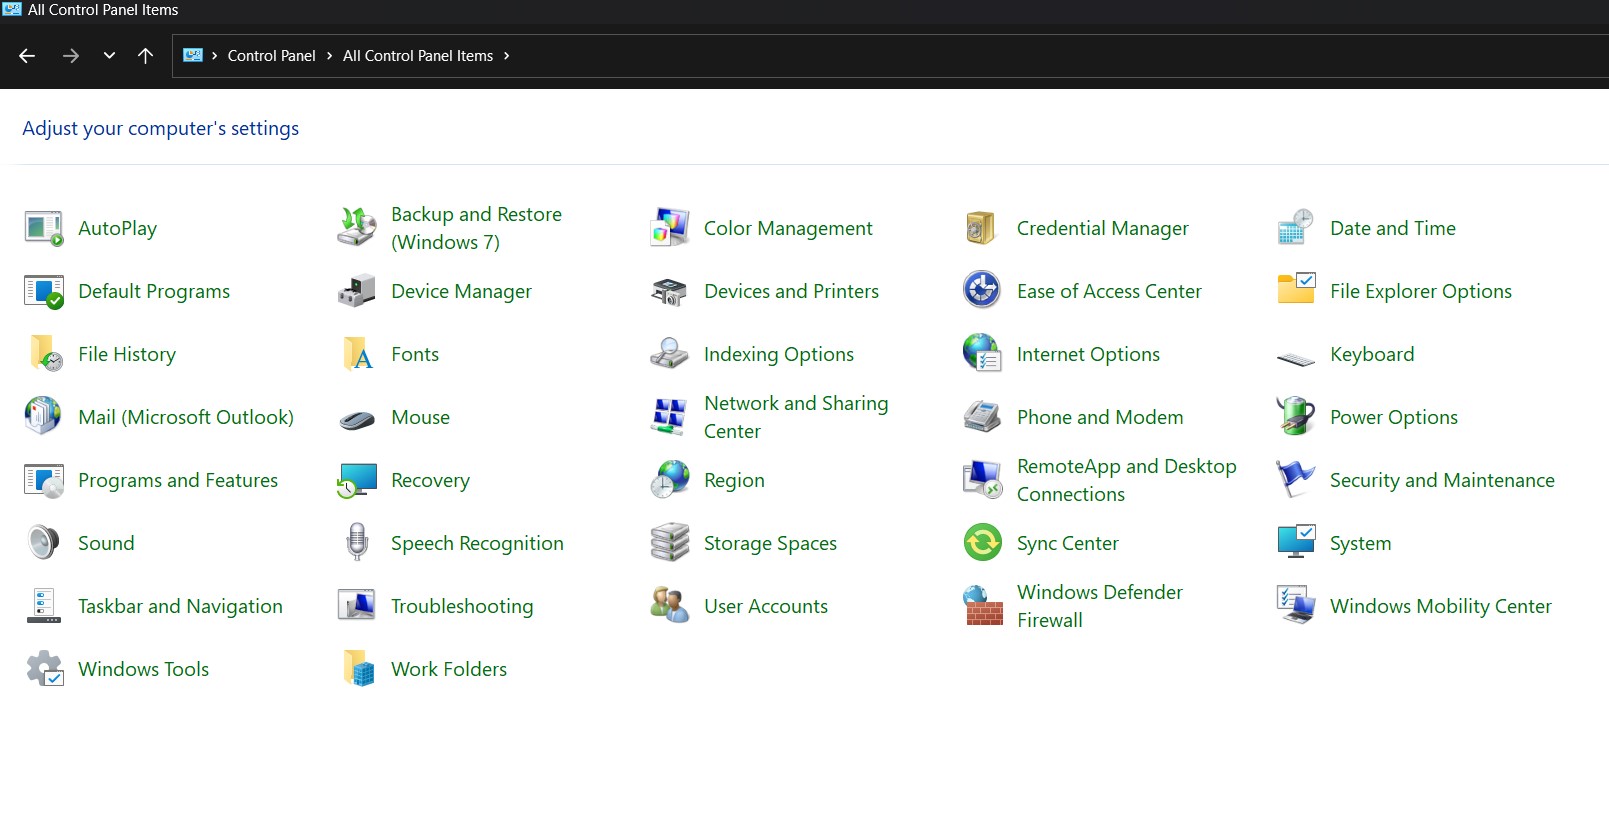Click the Storage Spaces drives icon
1609x838 pixels.
pyautogui.click(x=669, y=543)
